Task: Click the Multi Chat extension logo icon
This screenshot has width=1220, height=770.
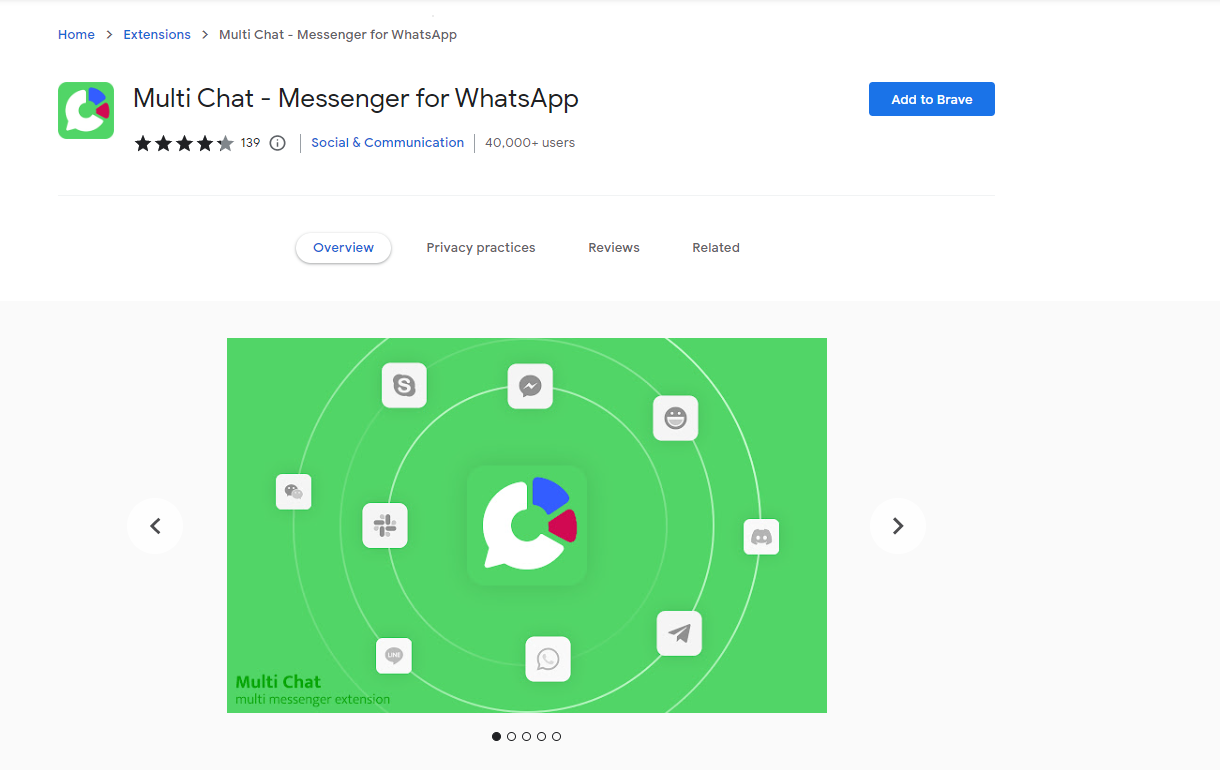Action: tap(86, 110)
